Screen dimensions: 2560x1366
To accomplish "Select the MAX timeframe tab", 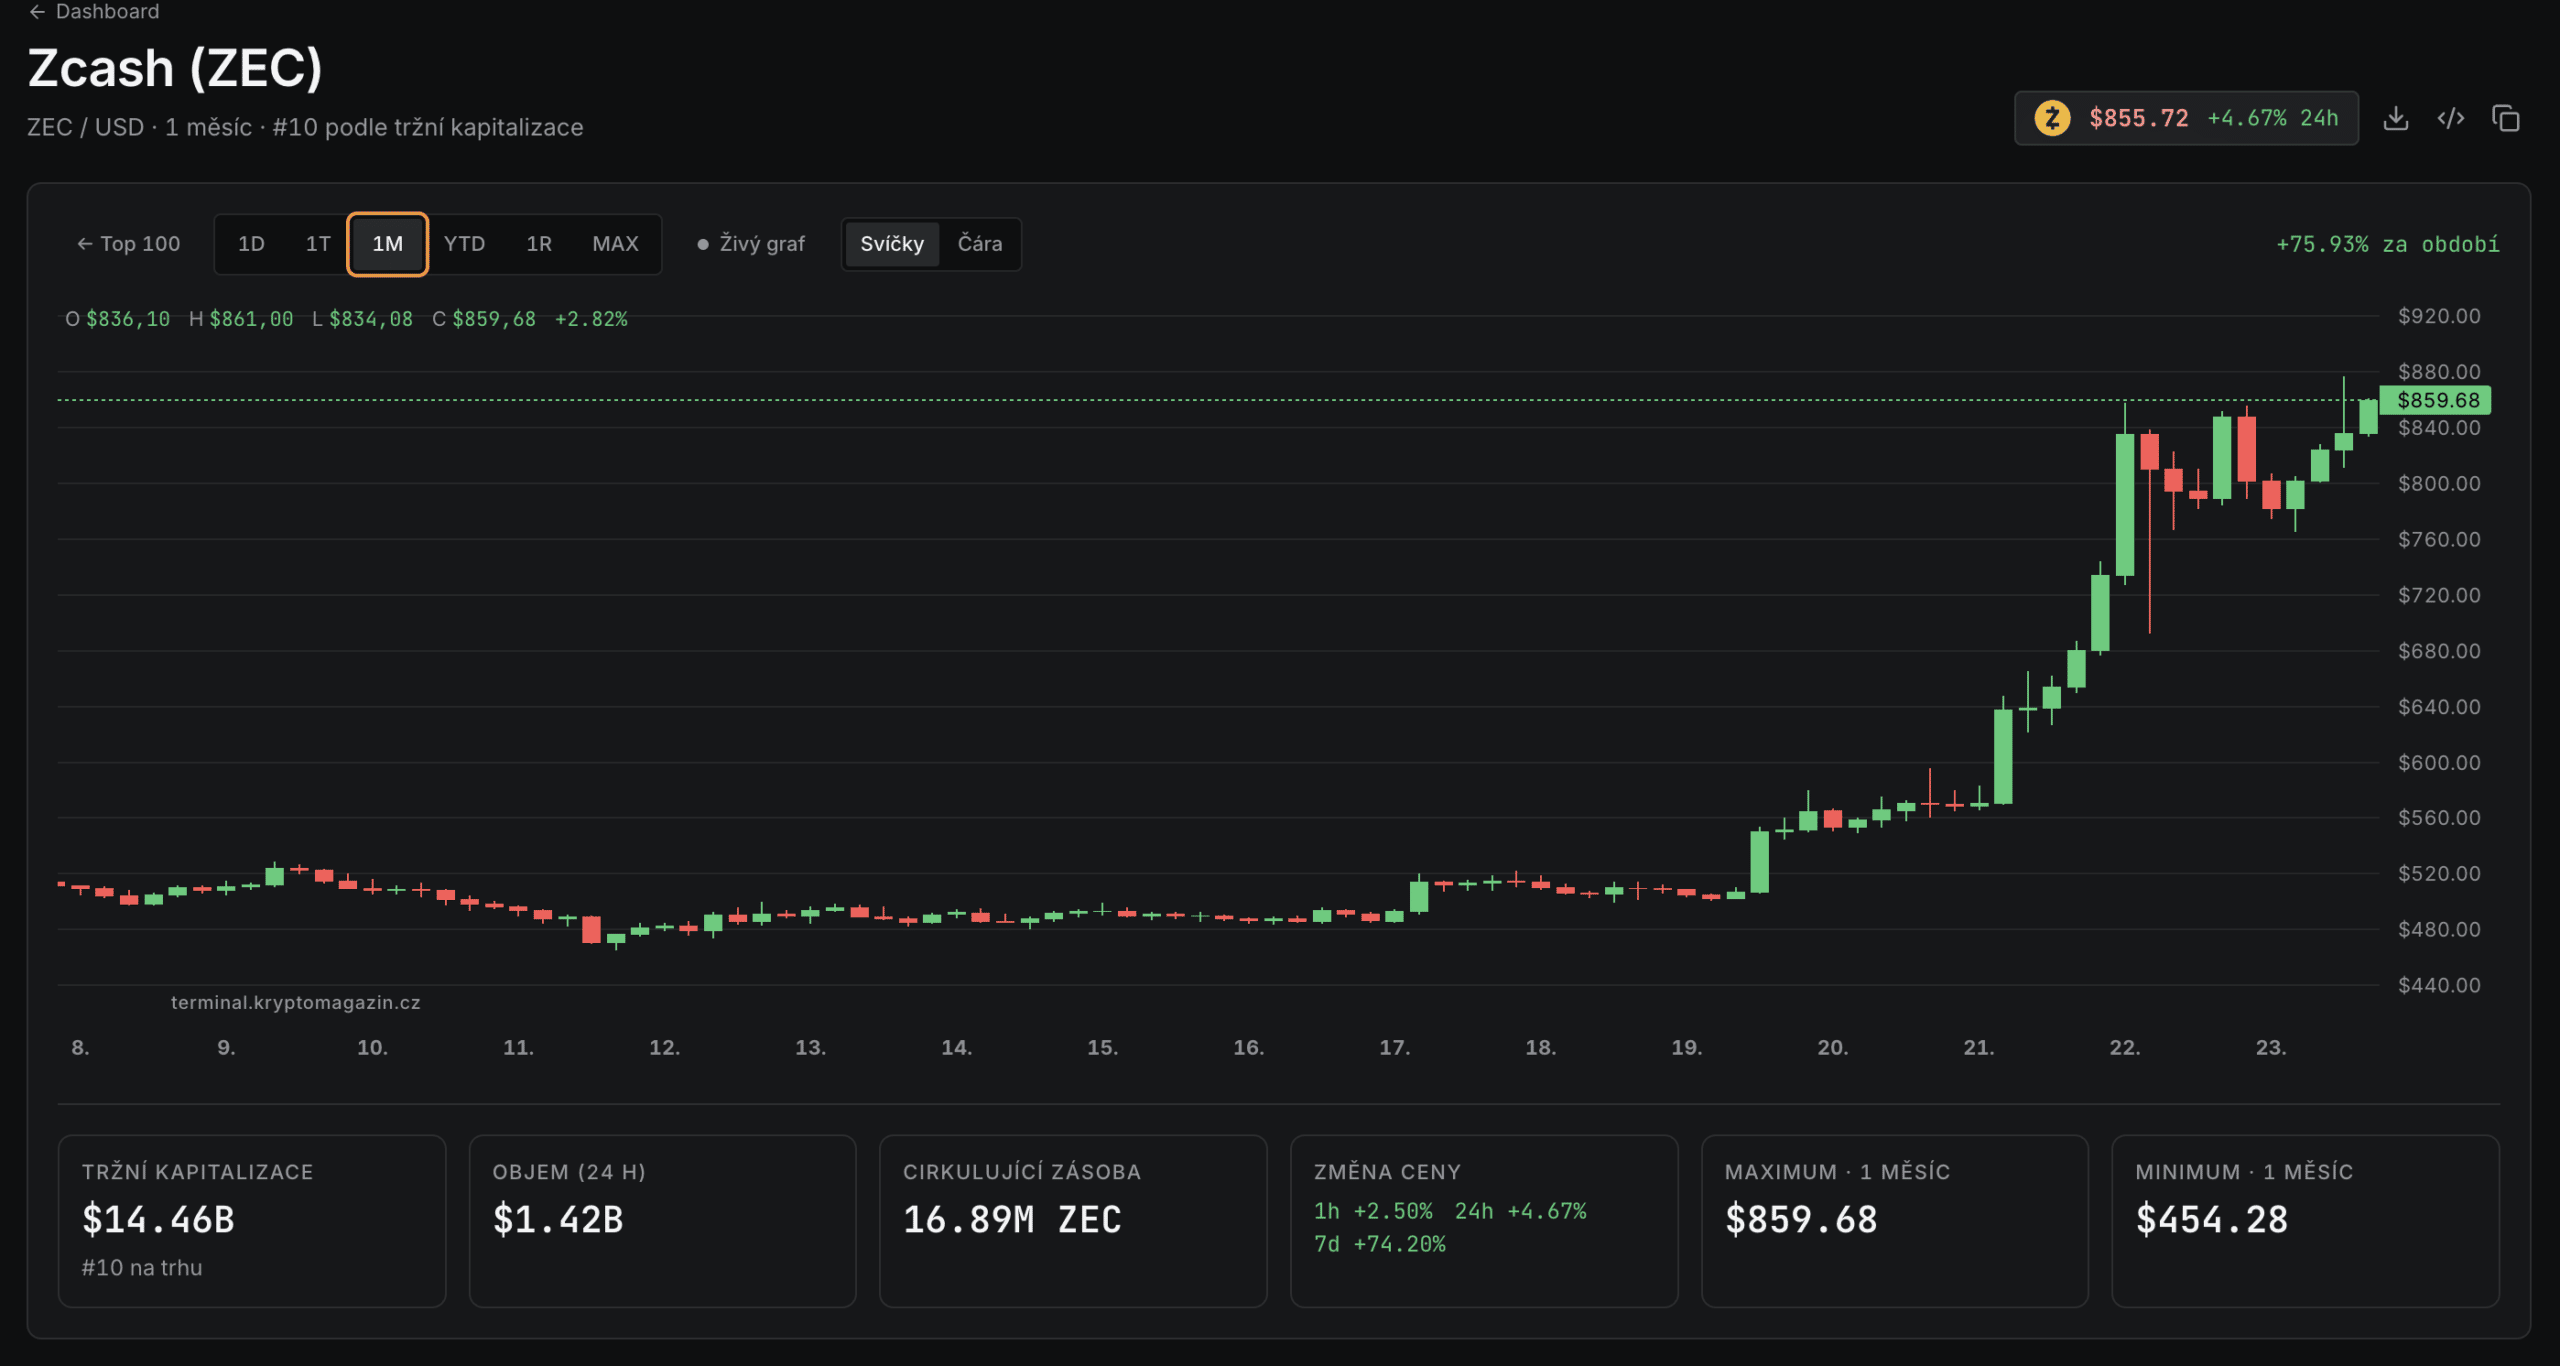I will (615, 244).
